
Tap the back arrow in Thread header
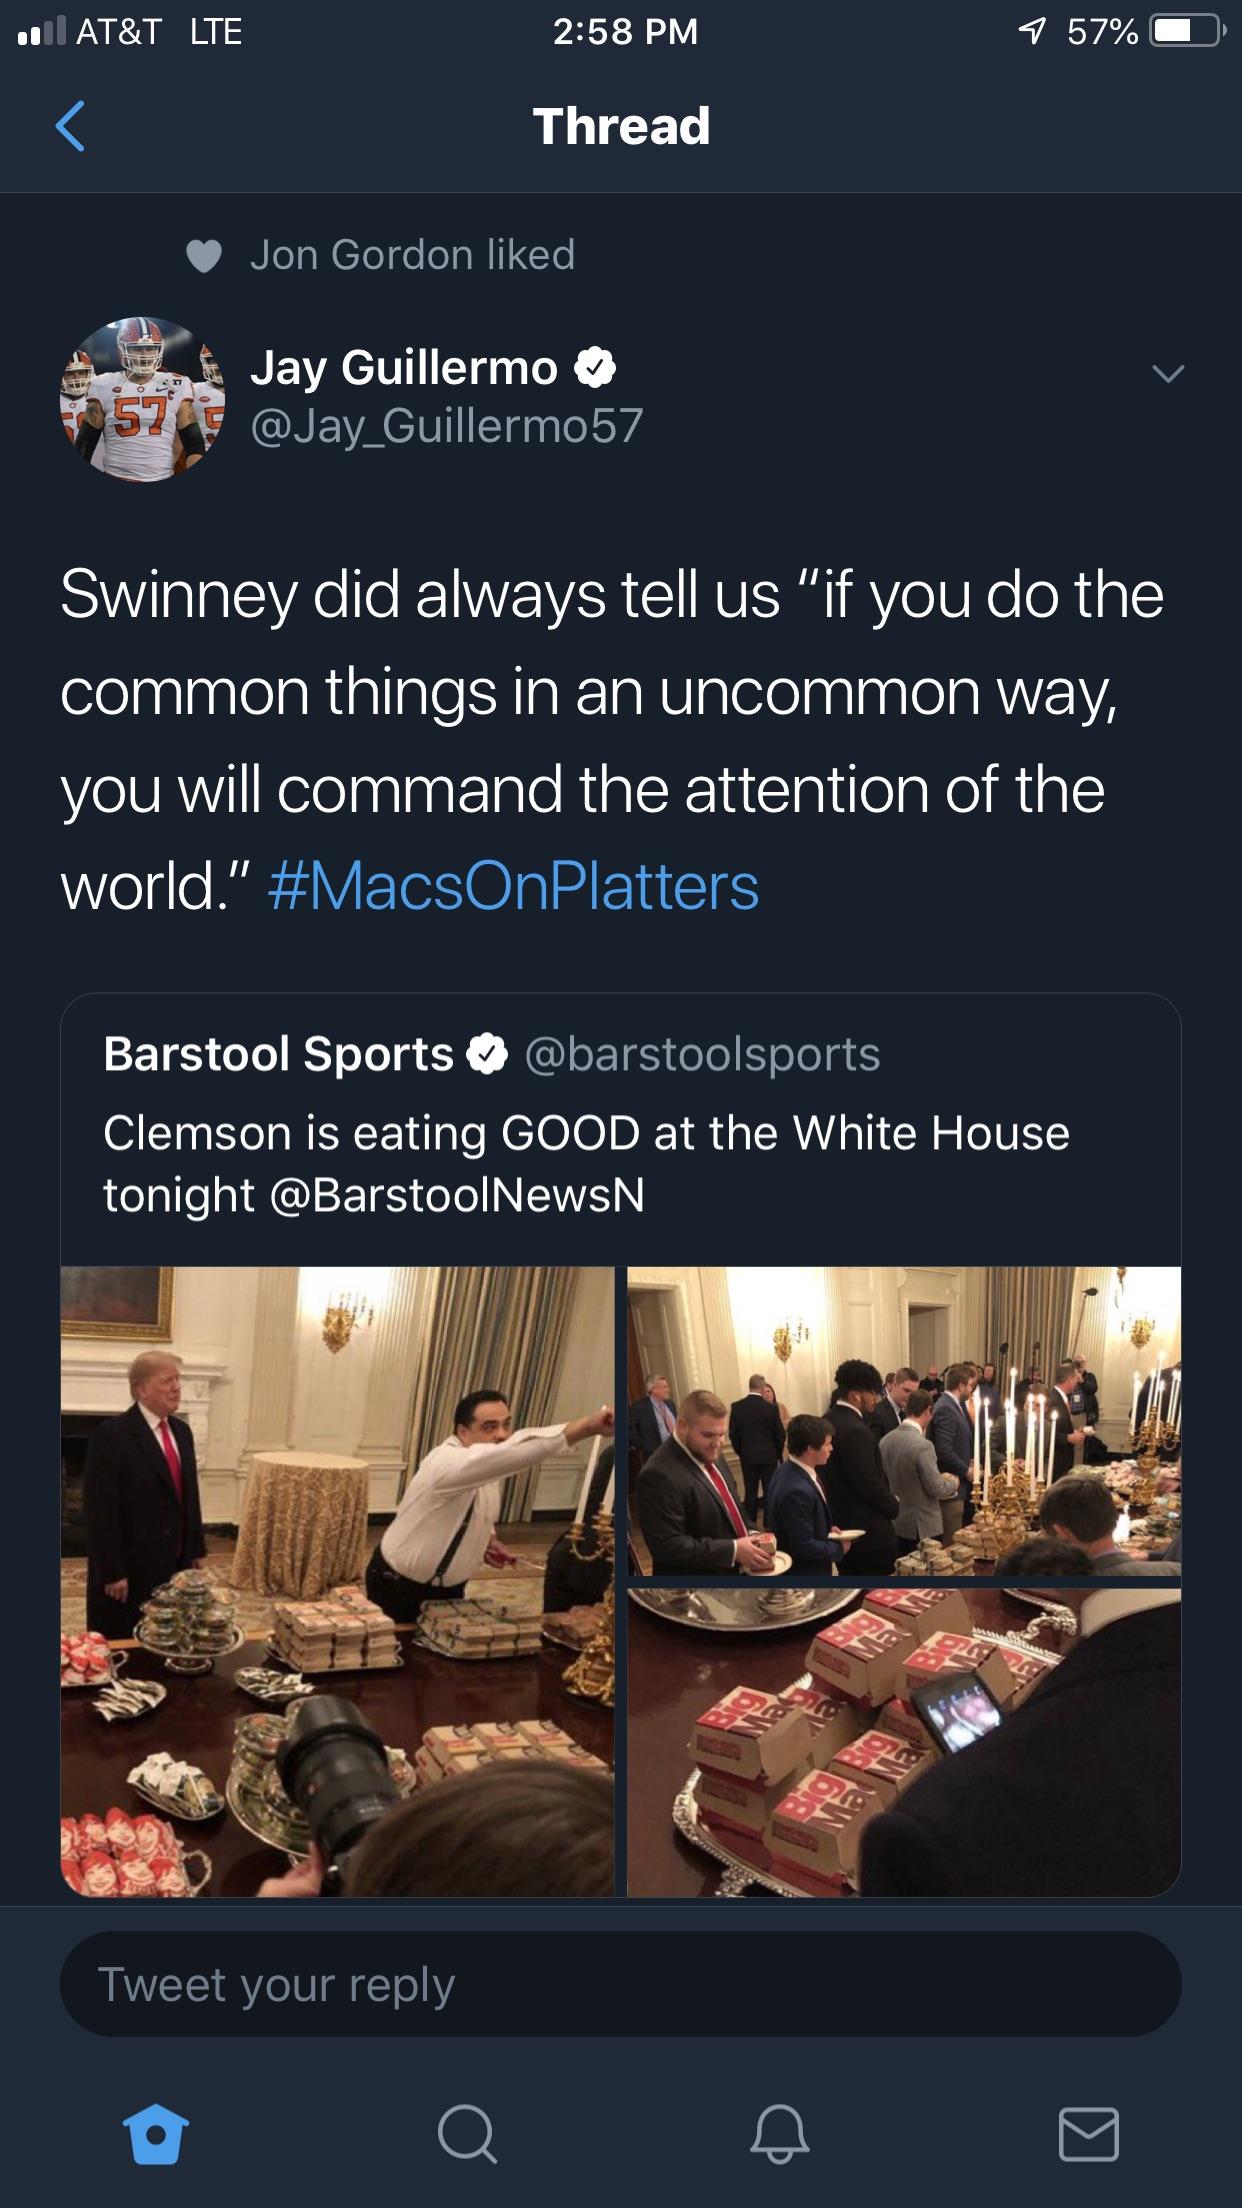coord(70,126)
